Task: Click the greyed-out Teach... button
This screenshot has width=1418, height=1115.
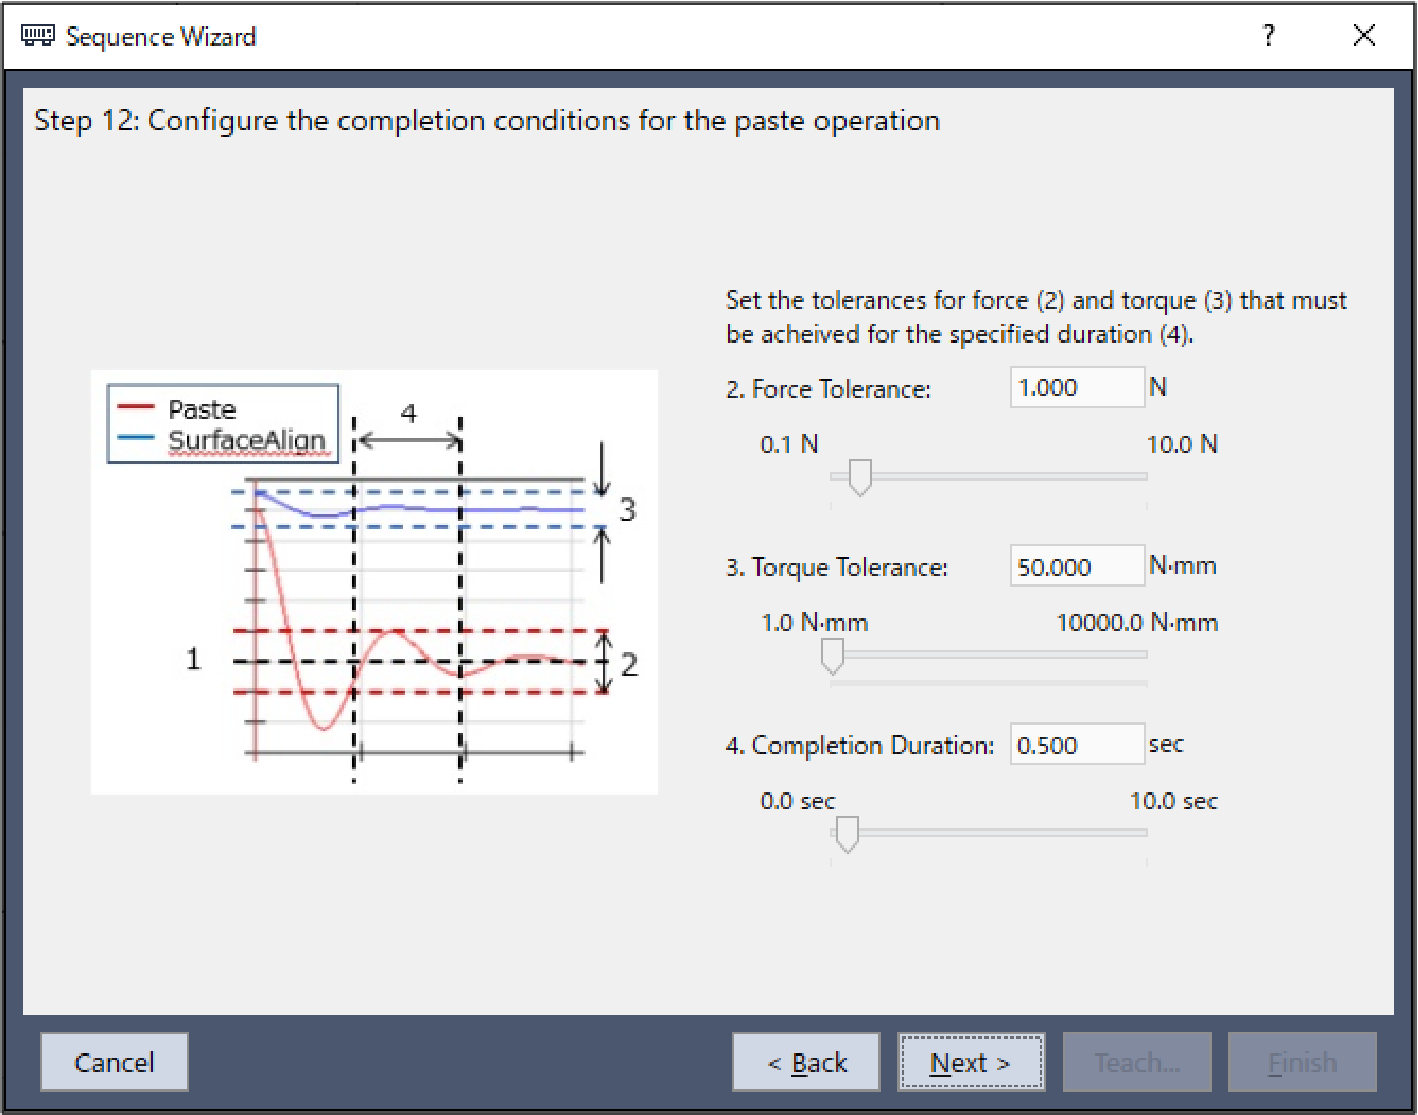Action: coord(1137,1062)
